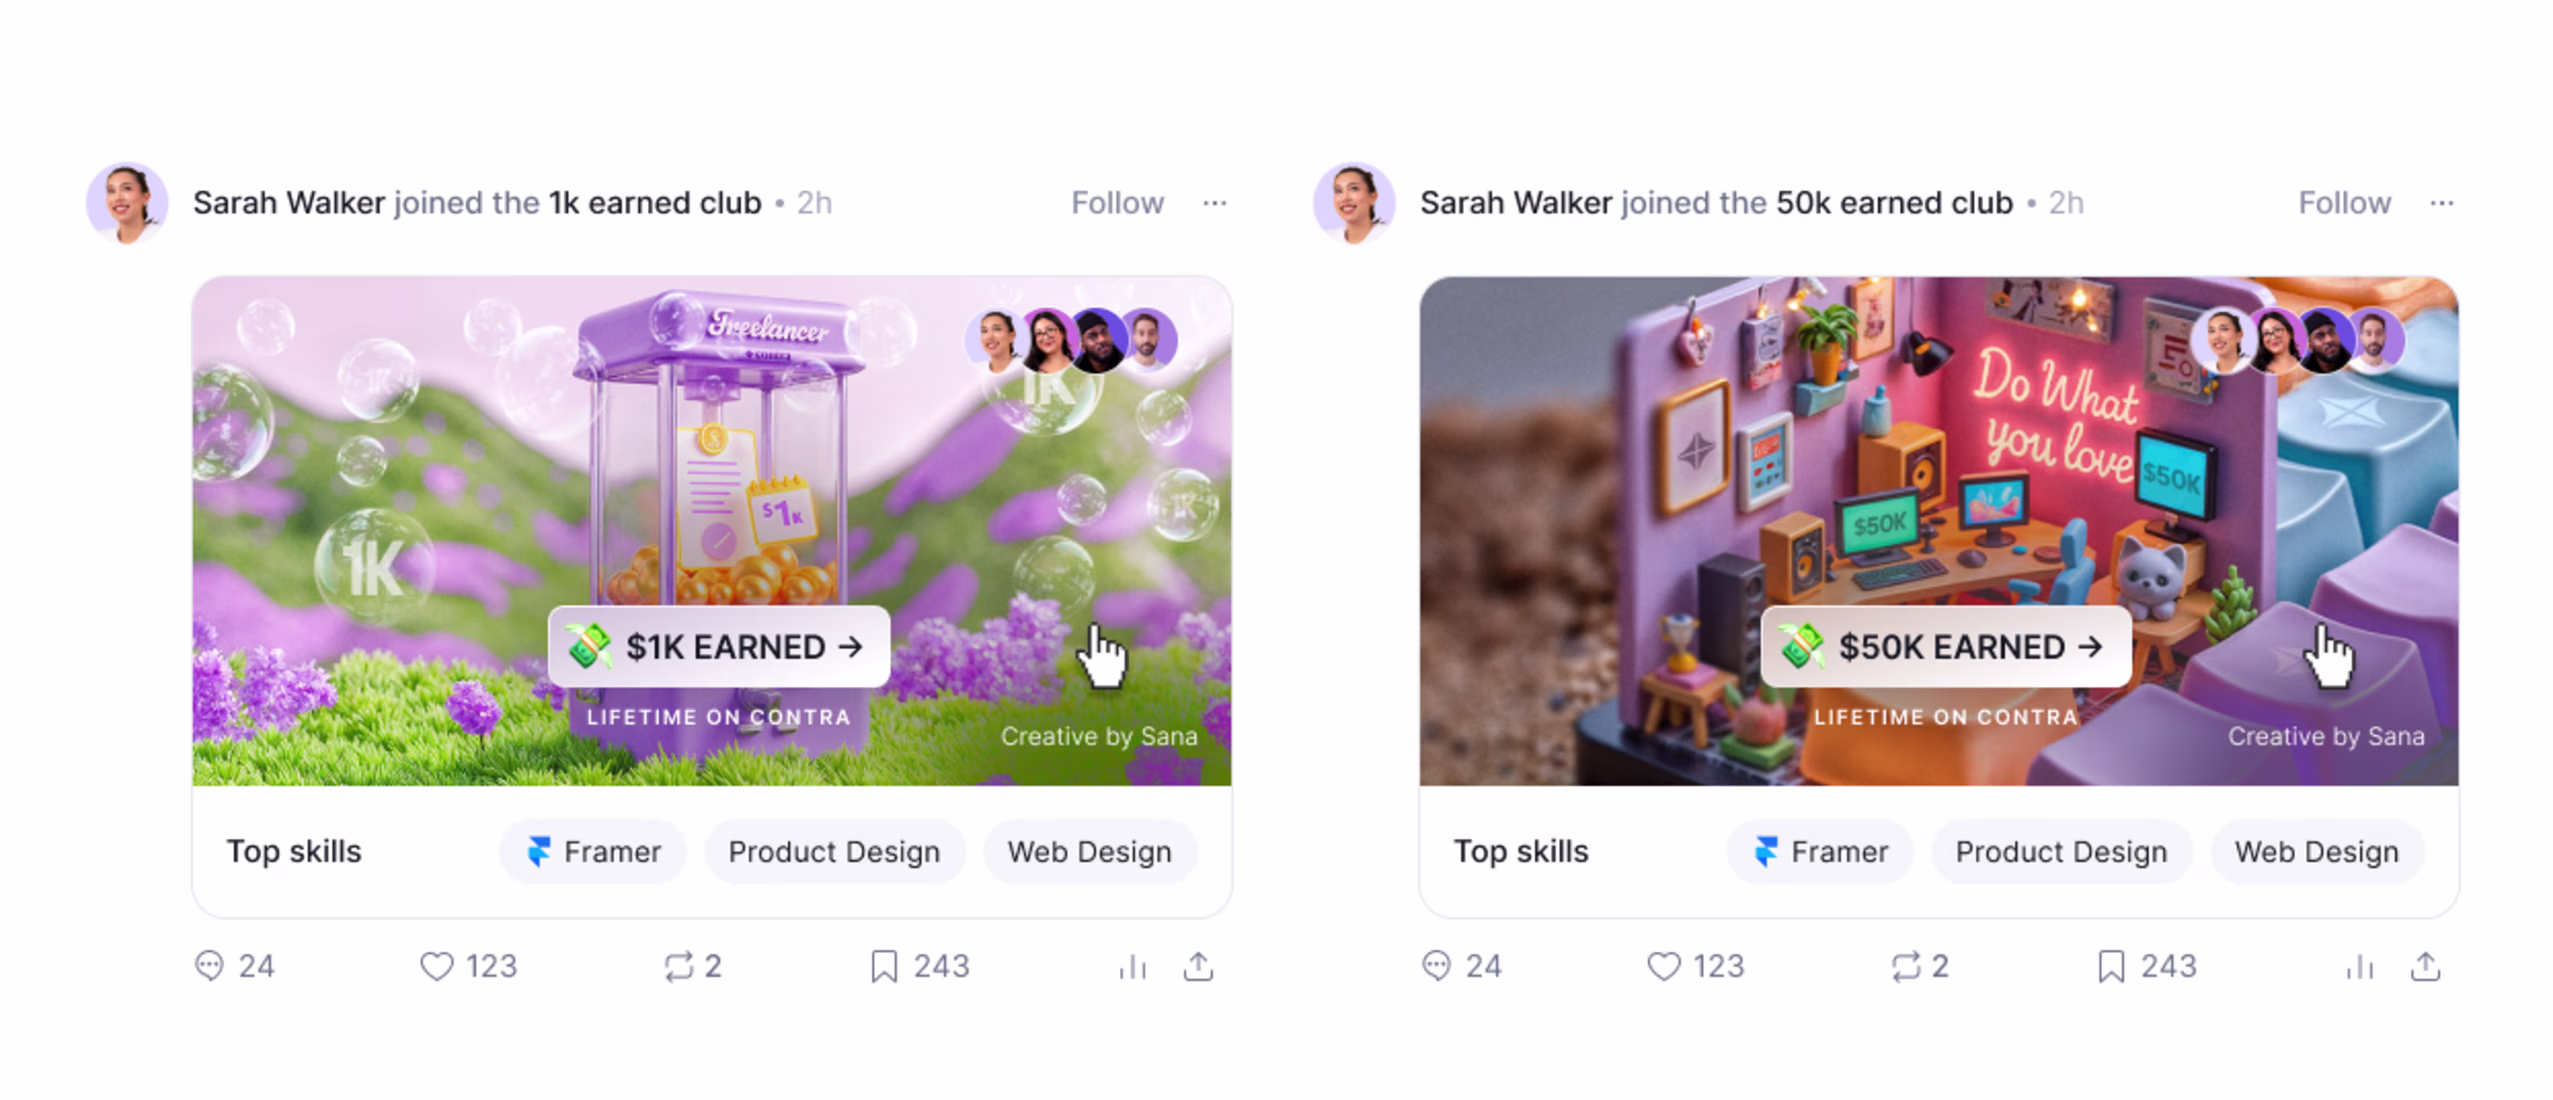This screenshot has height=1100, width=2553.
Task: Repost the 1k earned club post
Action: tap(678, 966)
